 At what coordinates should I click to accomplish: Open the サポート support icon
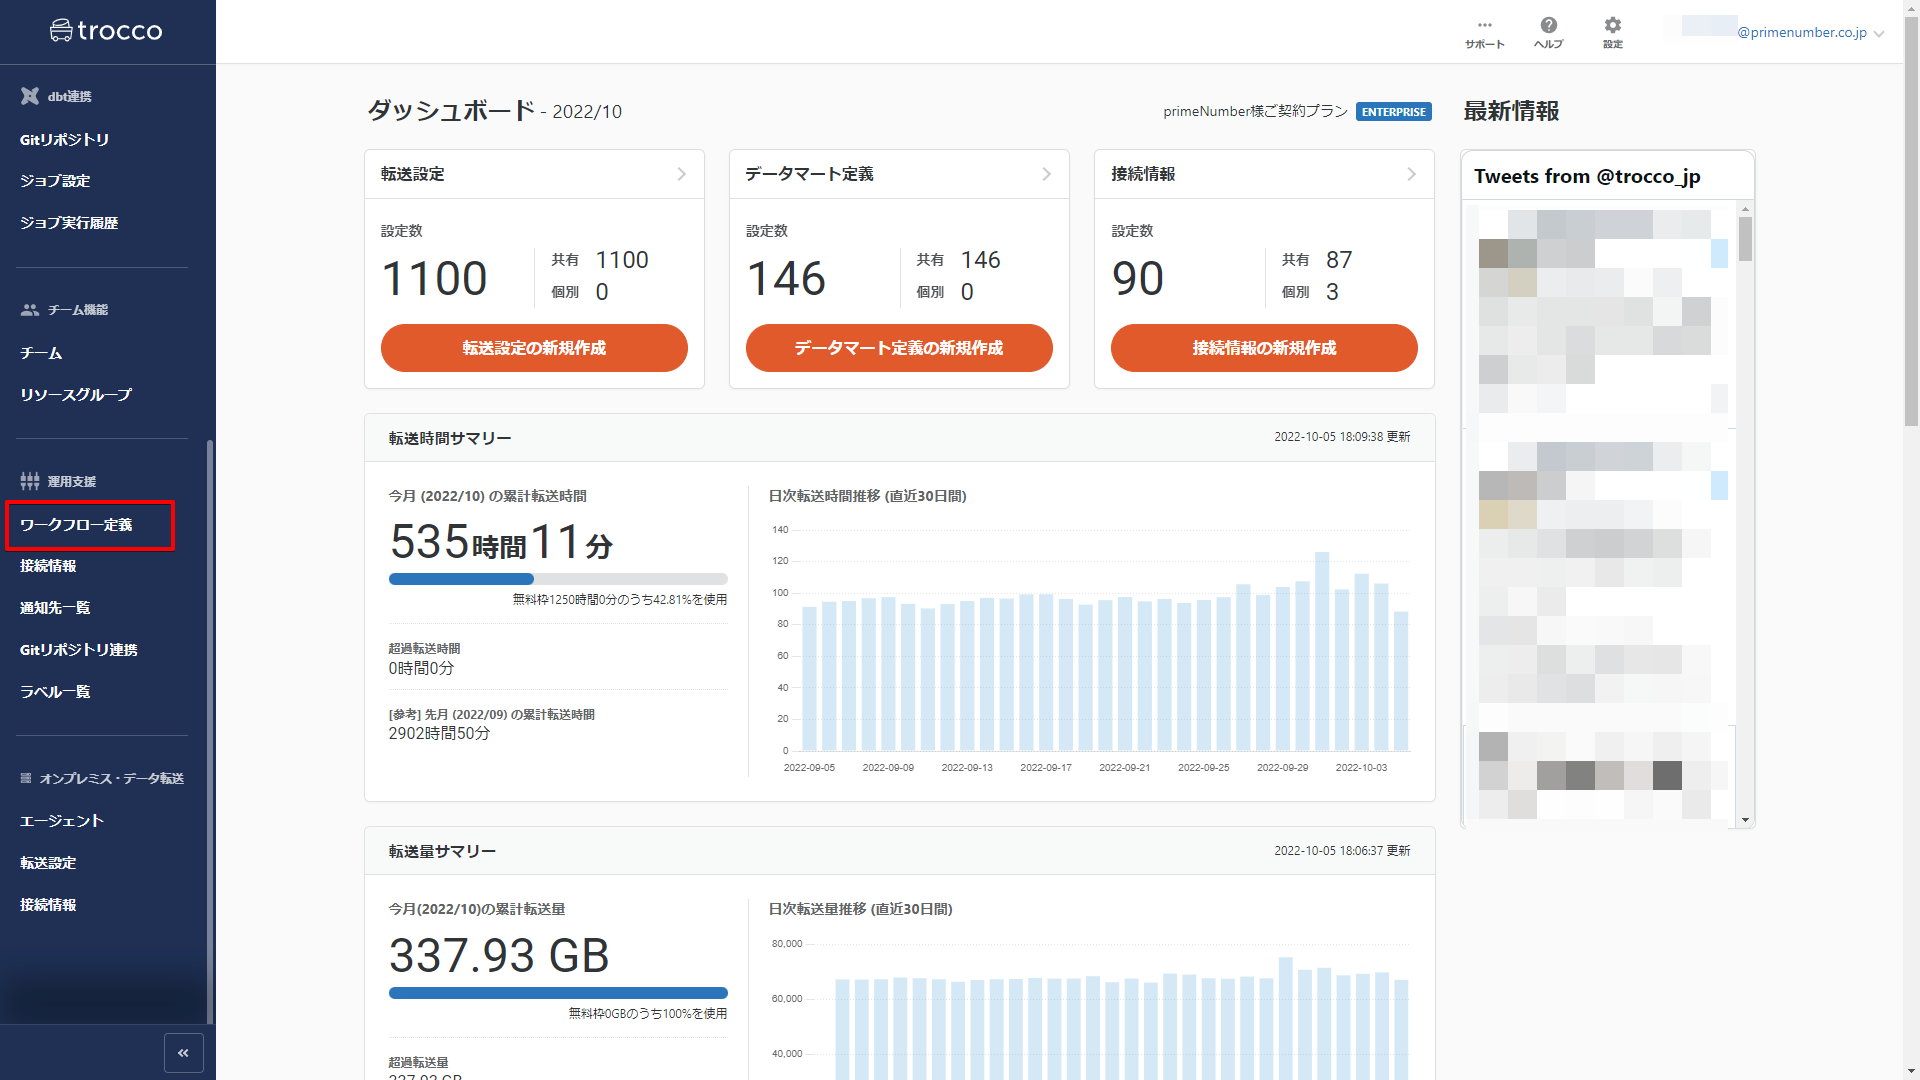pos(1485,32)
